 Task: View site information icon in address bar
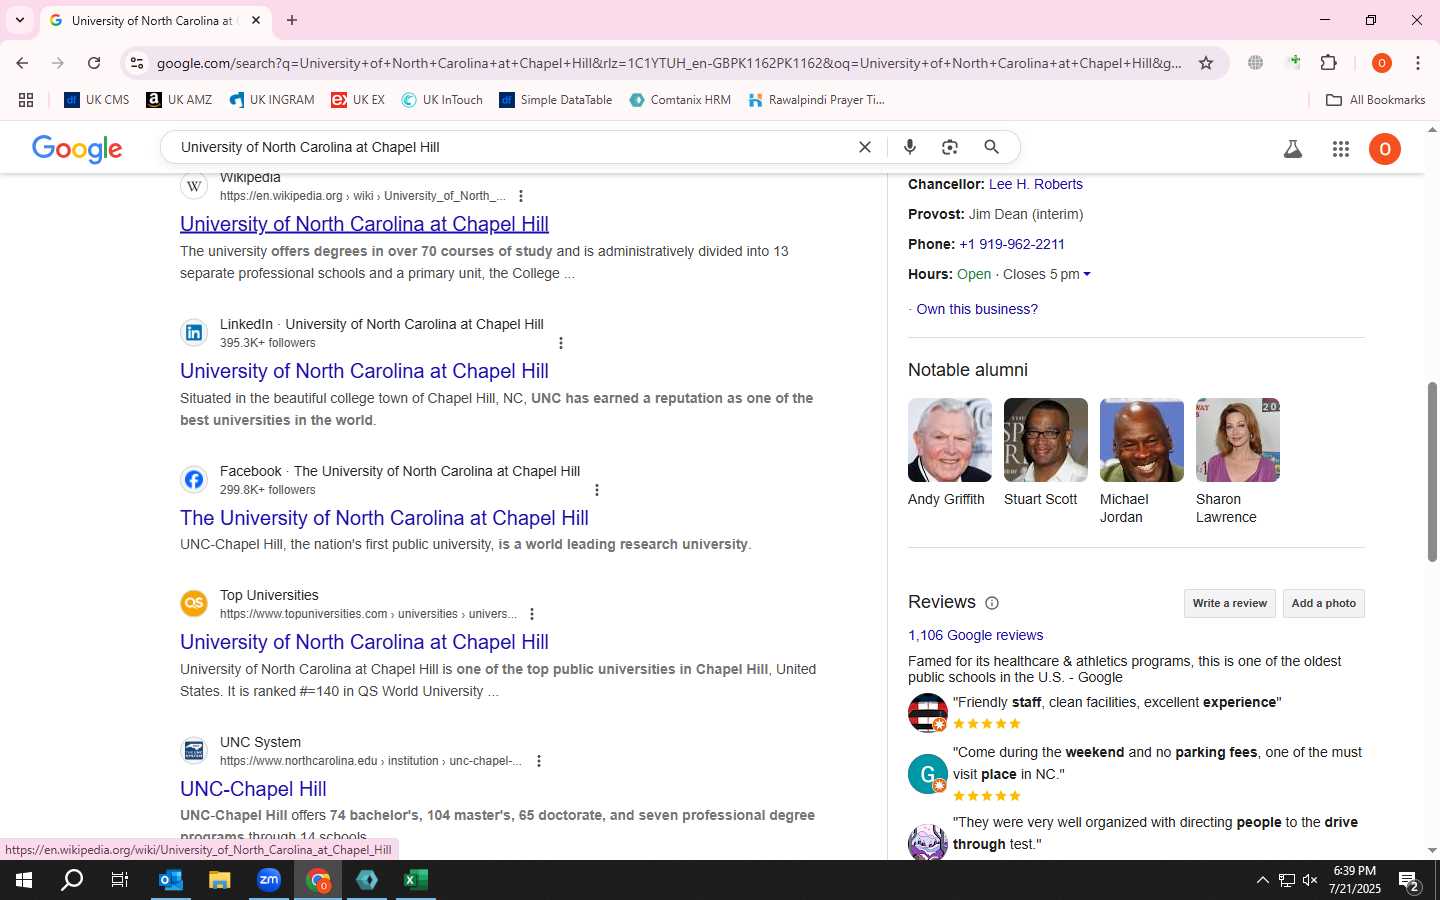click(x=137, y=63)
